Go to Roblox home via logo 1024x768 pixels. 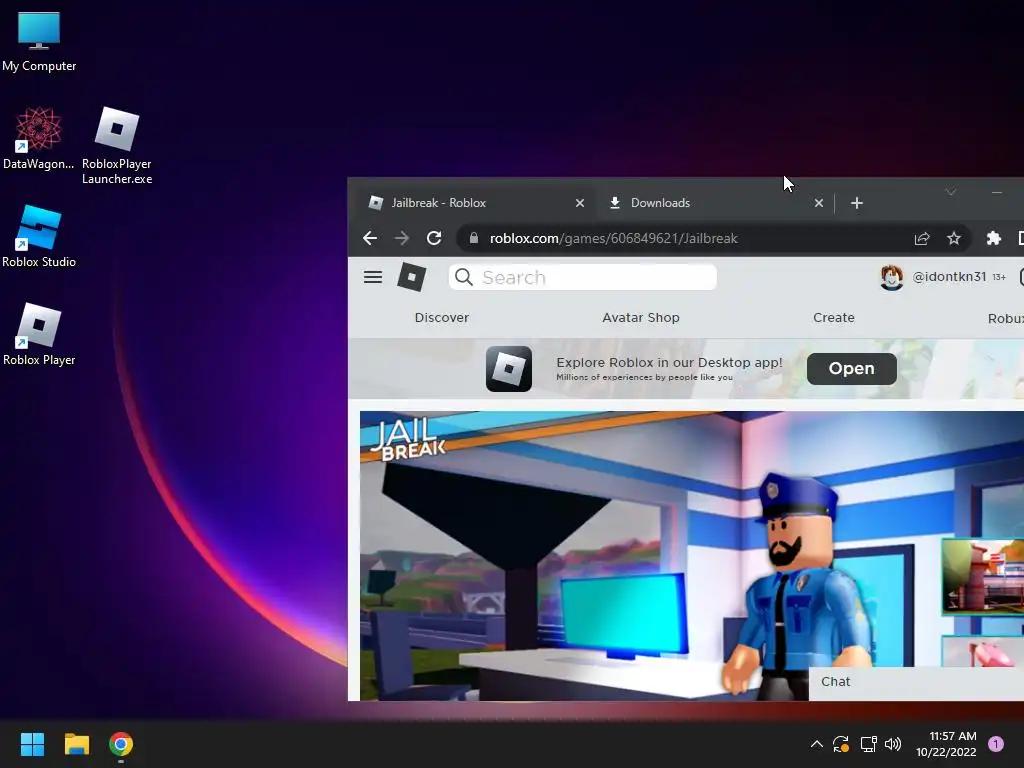[411, 277]
